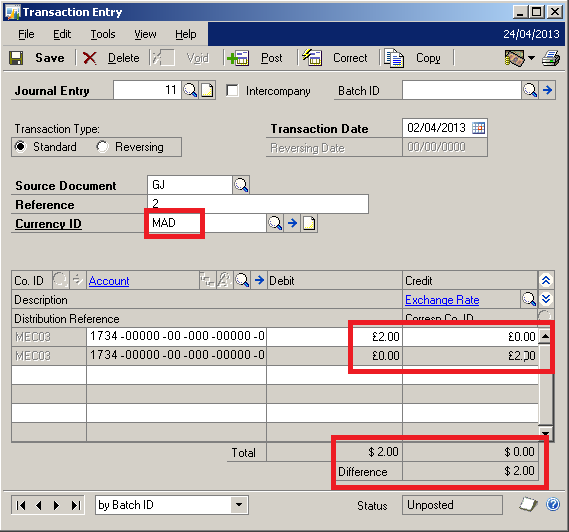The height and width of the screenshot is (532, 569).
Task: Open the Journal Entry note icon
Action: [x=207, y=90]
